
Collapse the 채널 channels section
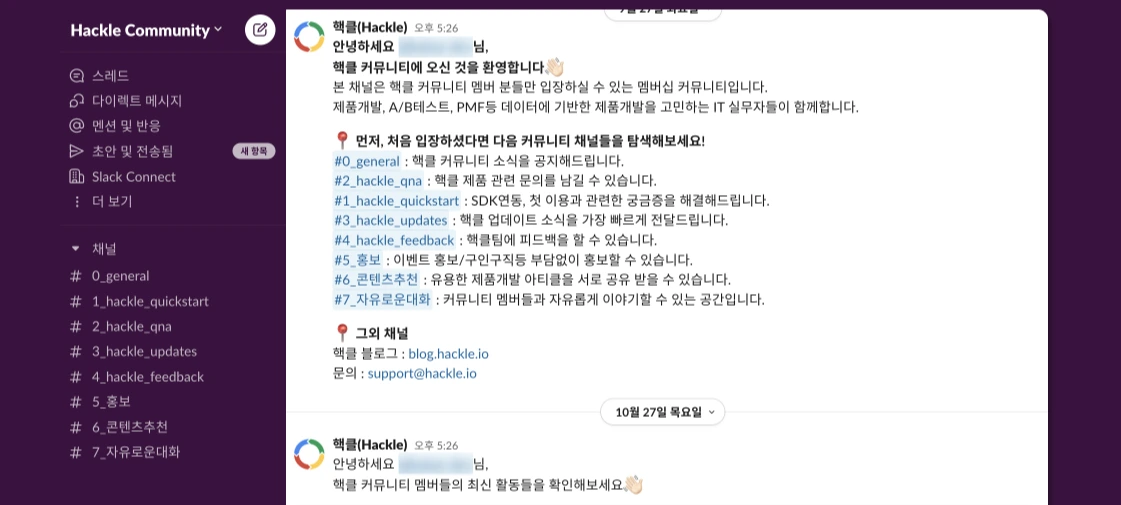coord(75,249)
